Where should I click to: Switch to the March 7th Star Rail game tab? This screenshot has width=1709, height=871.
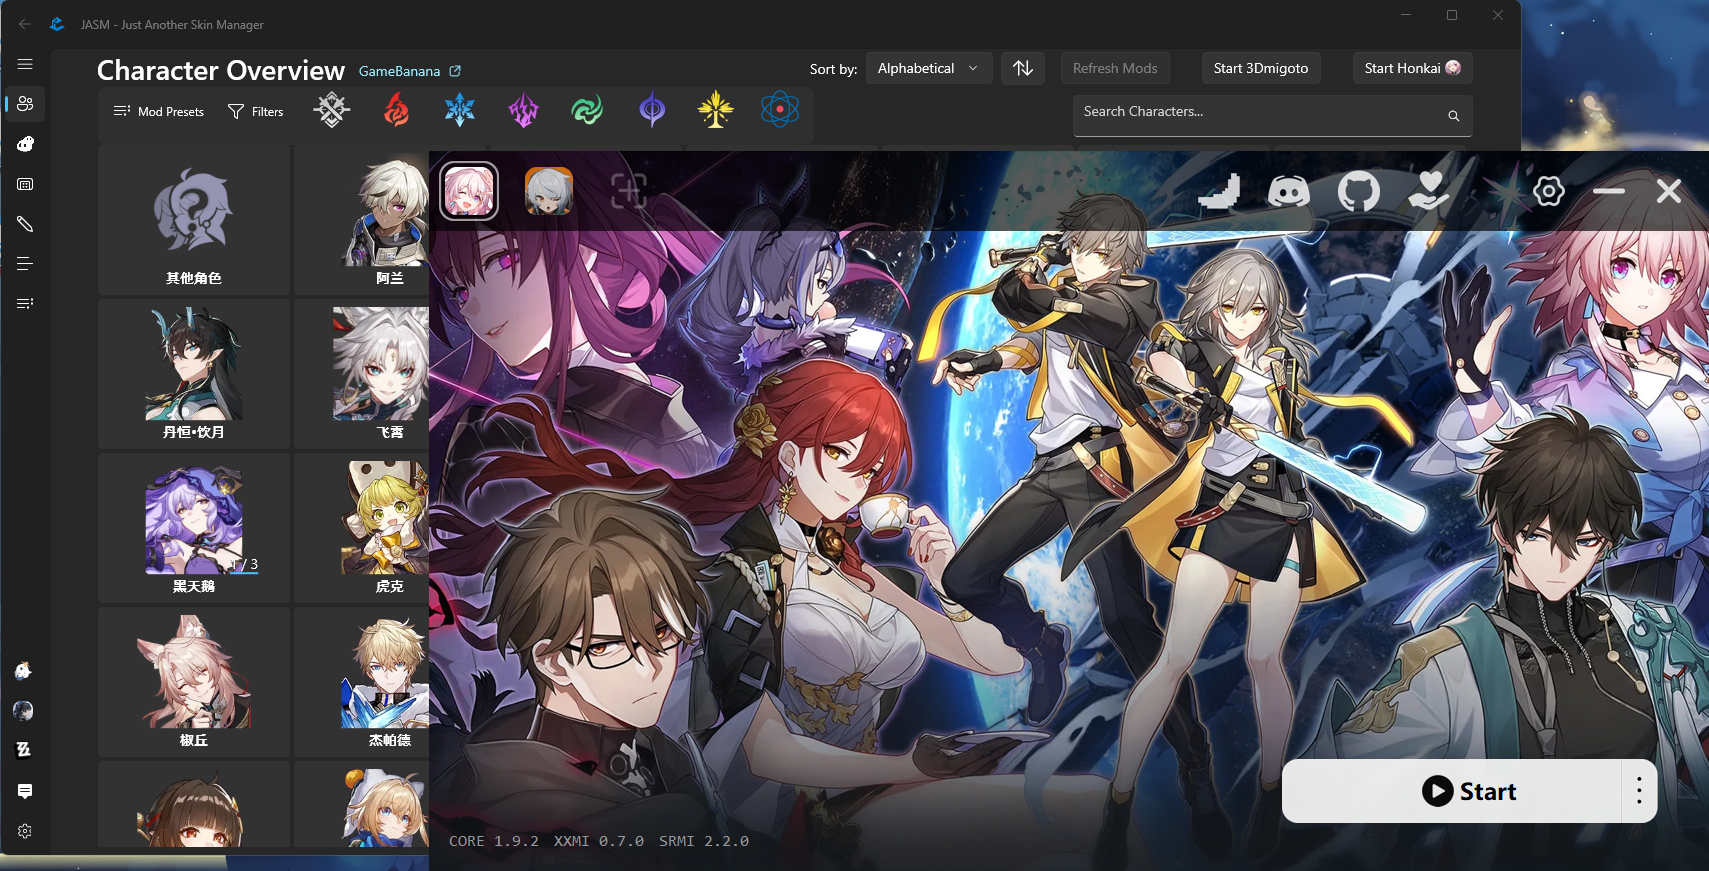pos(469,191)
